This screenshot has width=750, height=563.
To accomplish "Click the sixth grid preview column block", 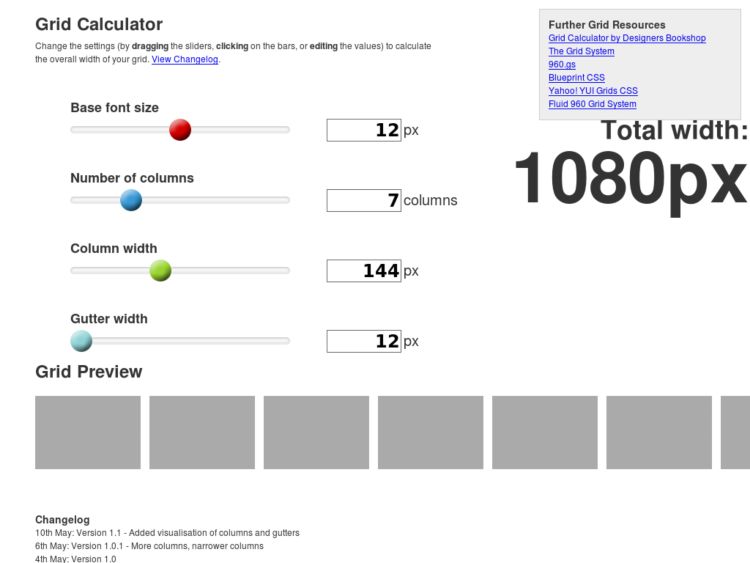I will click(x=659, y=432).
